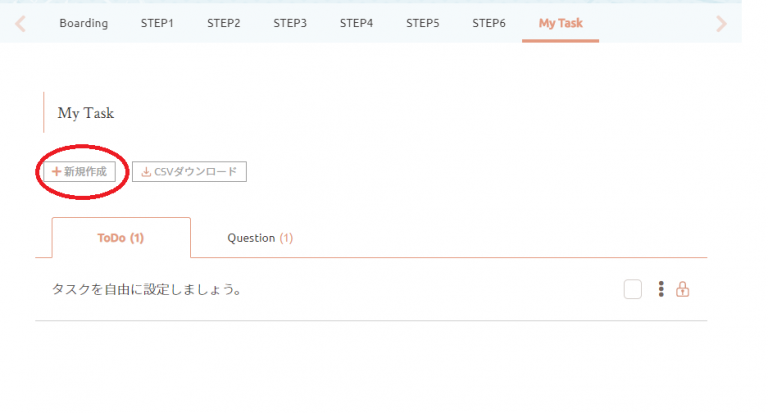Click the orange lock icon on task
The height and width of the screenshot is (413, 768).
pos(683,289)
